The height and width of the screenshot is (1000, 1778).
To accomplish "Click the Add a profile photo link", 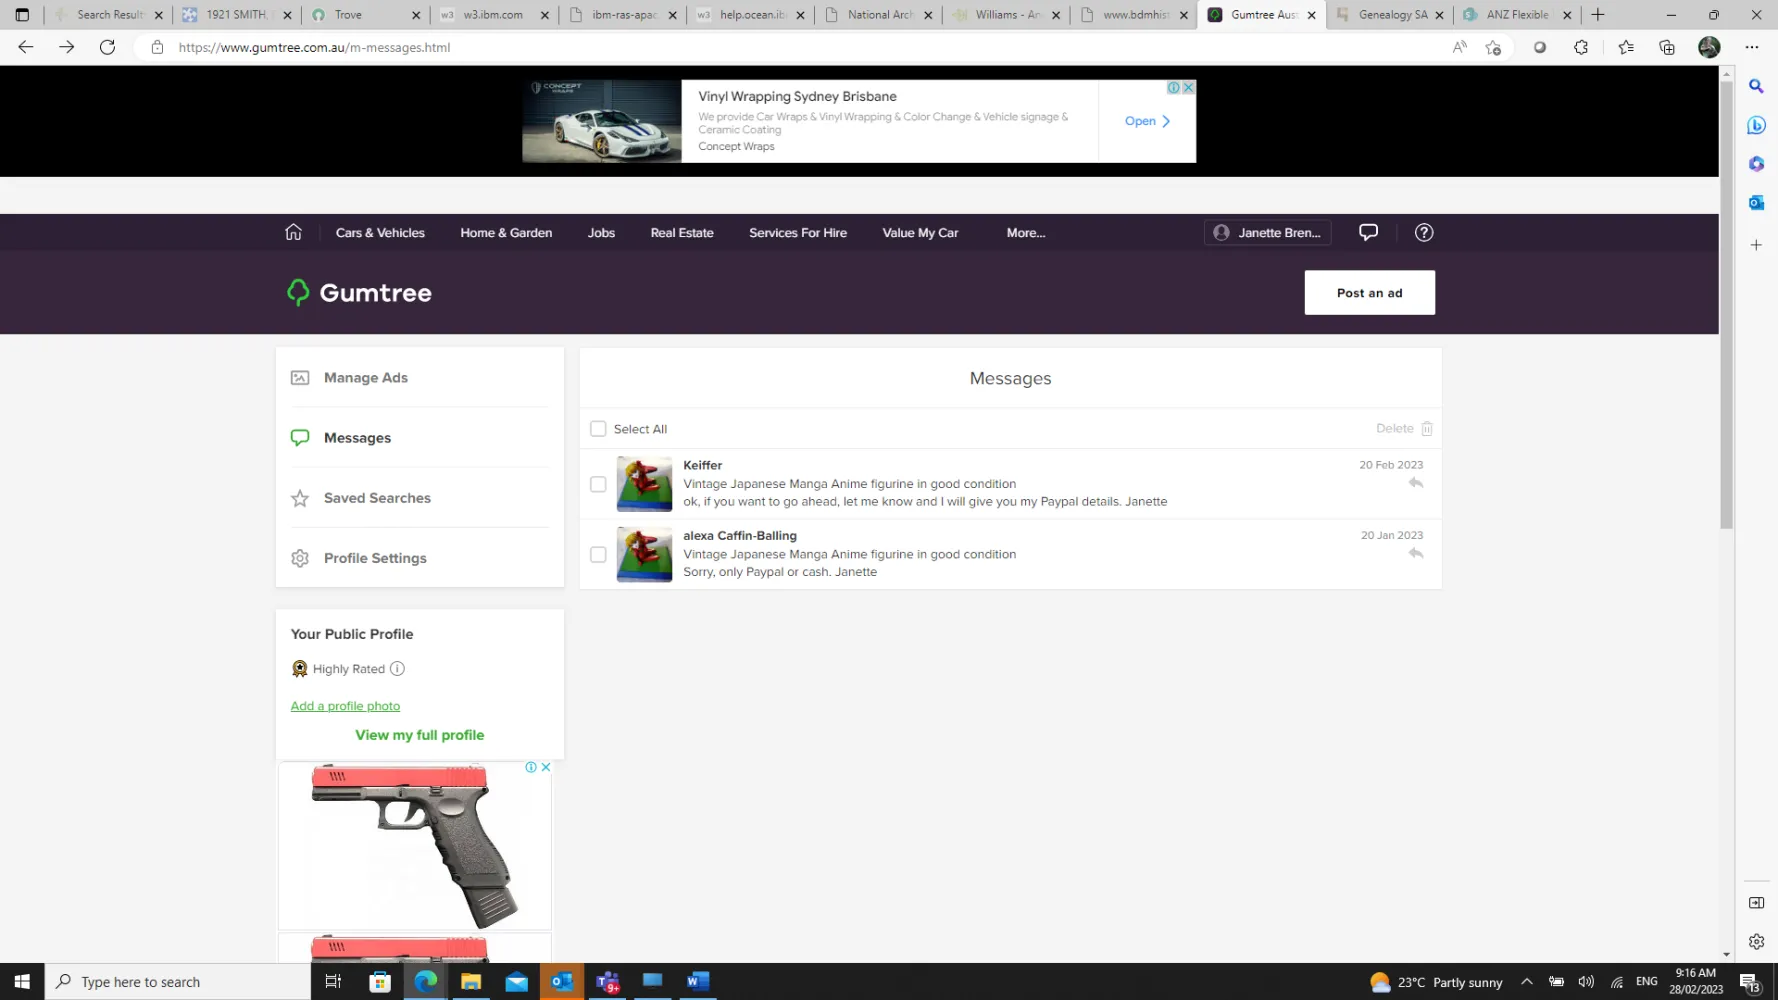I will tap(345, 706).
